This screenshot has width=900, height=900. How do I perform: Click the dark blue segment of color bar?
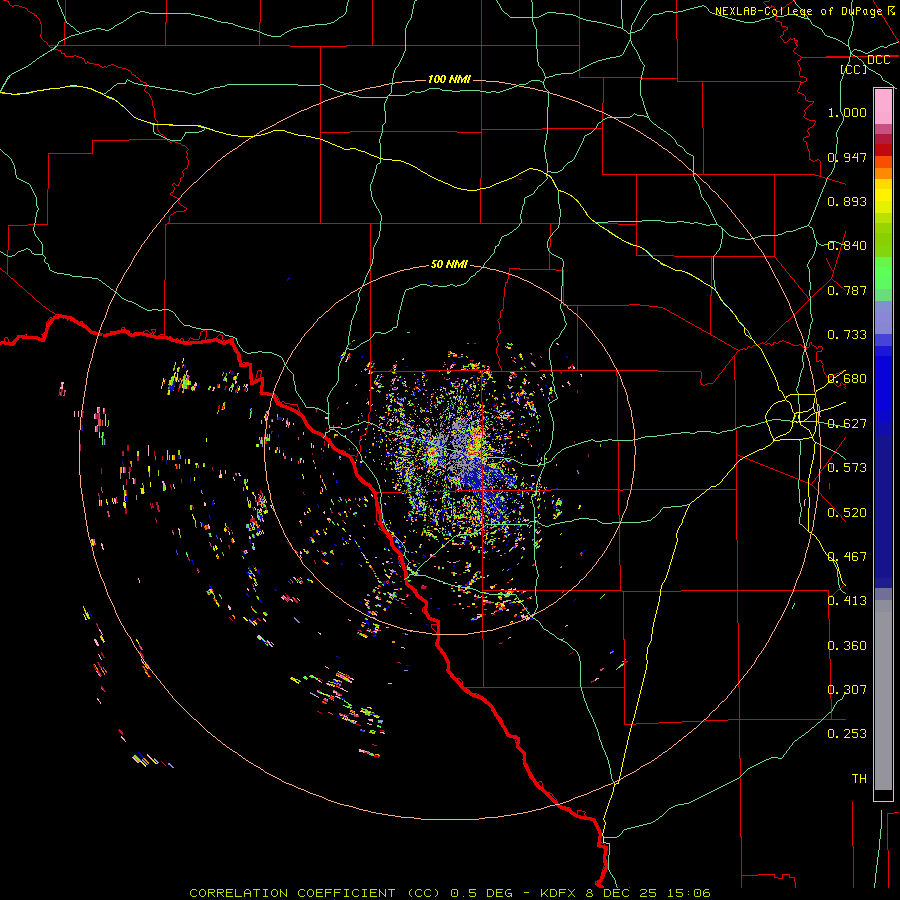[x=883, y=511]
